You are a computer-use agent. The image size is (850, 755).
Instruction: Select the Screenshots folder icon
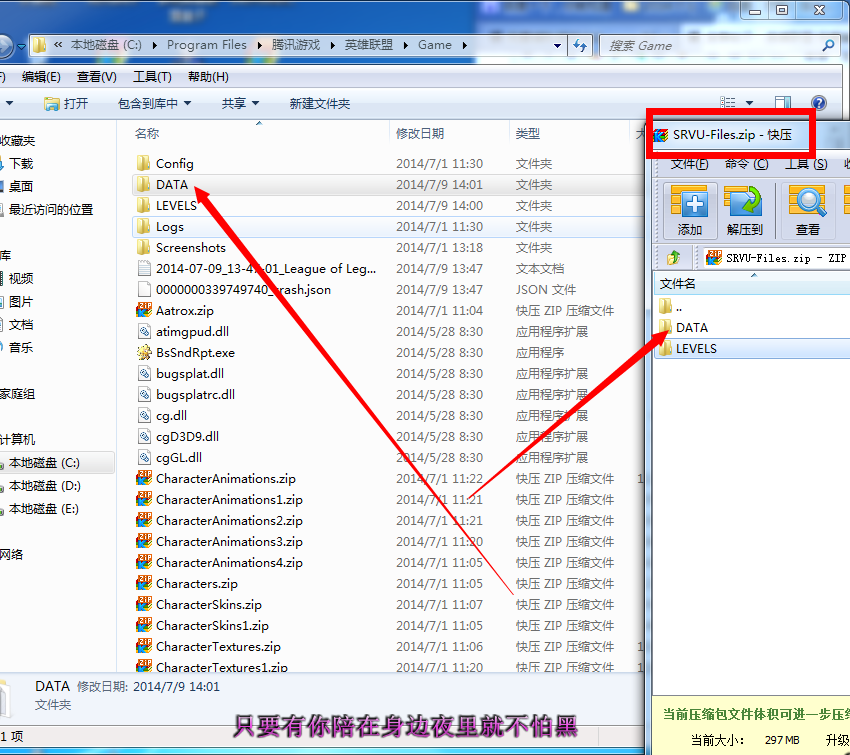point(144,248)
